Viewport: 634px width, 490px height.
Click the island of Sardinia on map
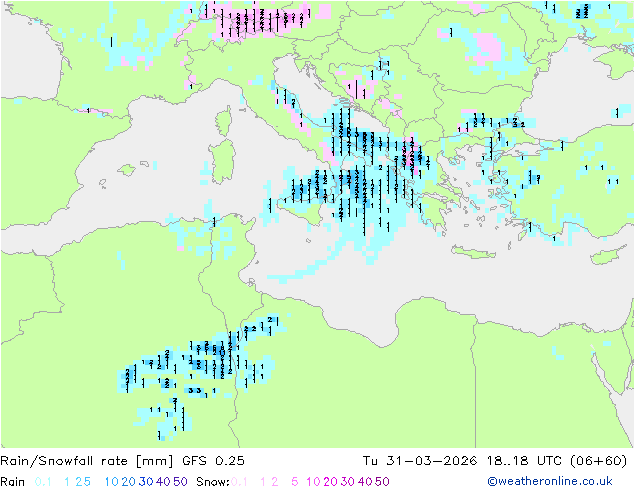(x=223, y=162)
